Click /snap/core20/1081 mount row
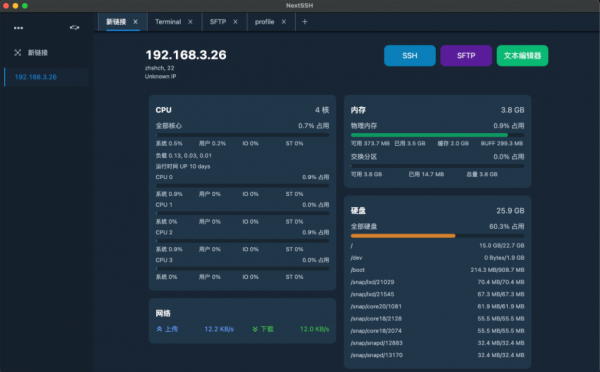The height and width of the screenshot is (372, 600). 437,306
